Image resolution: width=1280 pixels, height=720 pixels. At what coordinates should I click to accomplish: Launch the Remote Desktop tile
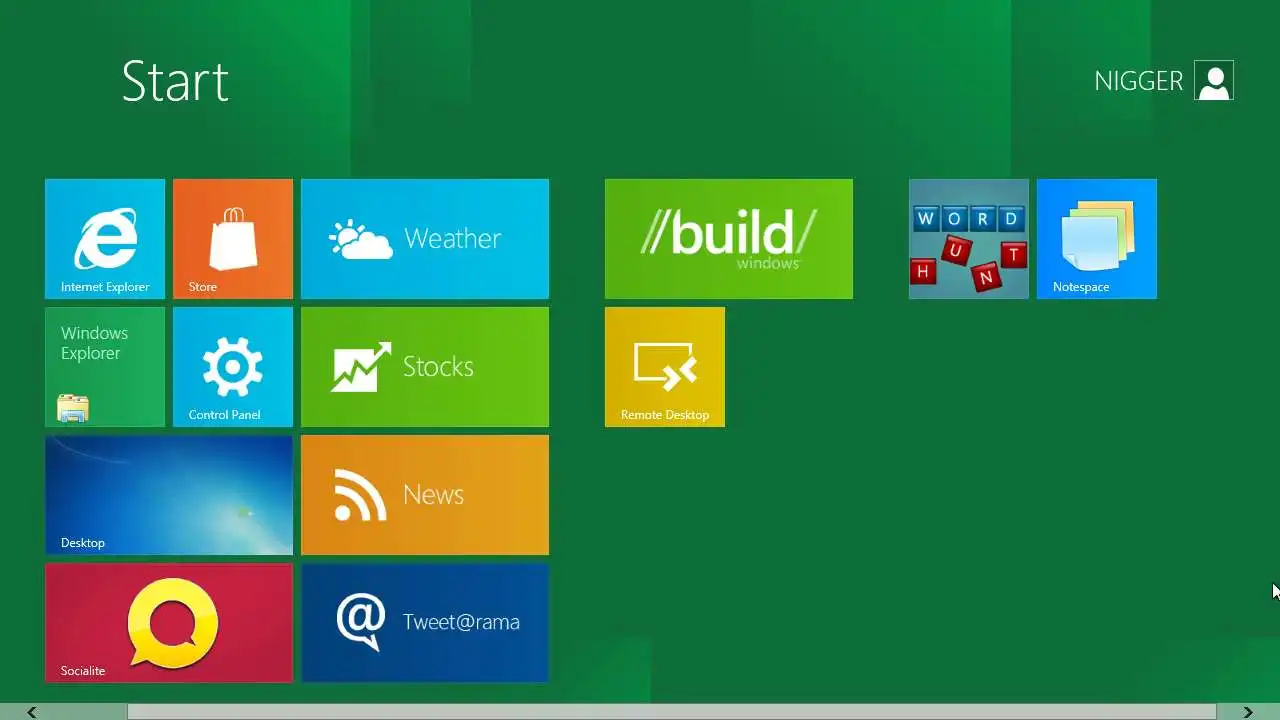coord(665,367)
